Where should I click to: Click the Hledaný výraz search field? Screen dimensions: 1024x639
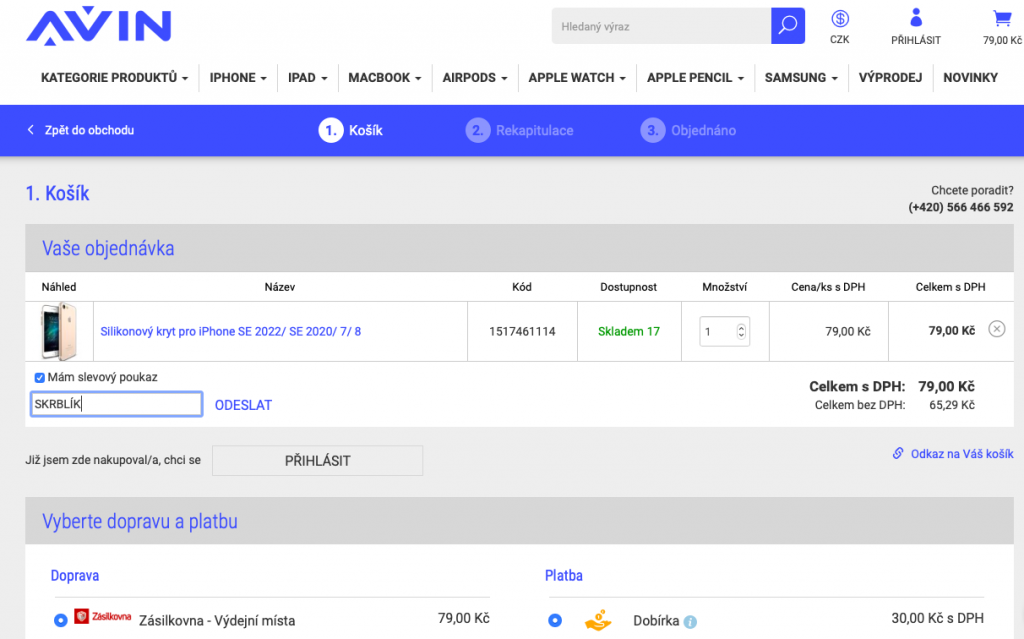pyautogui.click(x=661, y=26)
